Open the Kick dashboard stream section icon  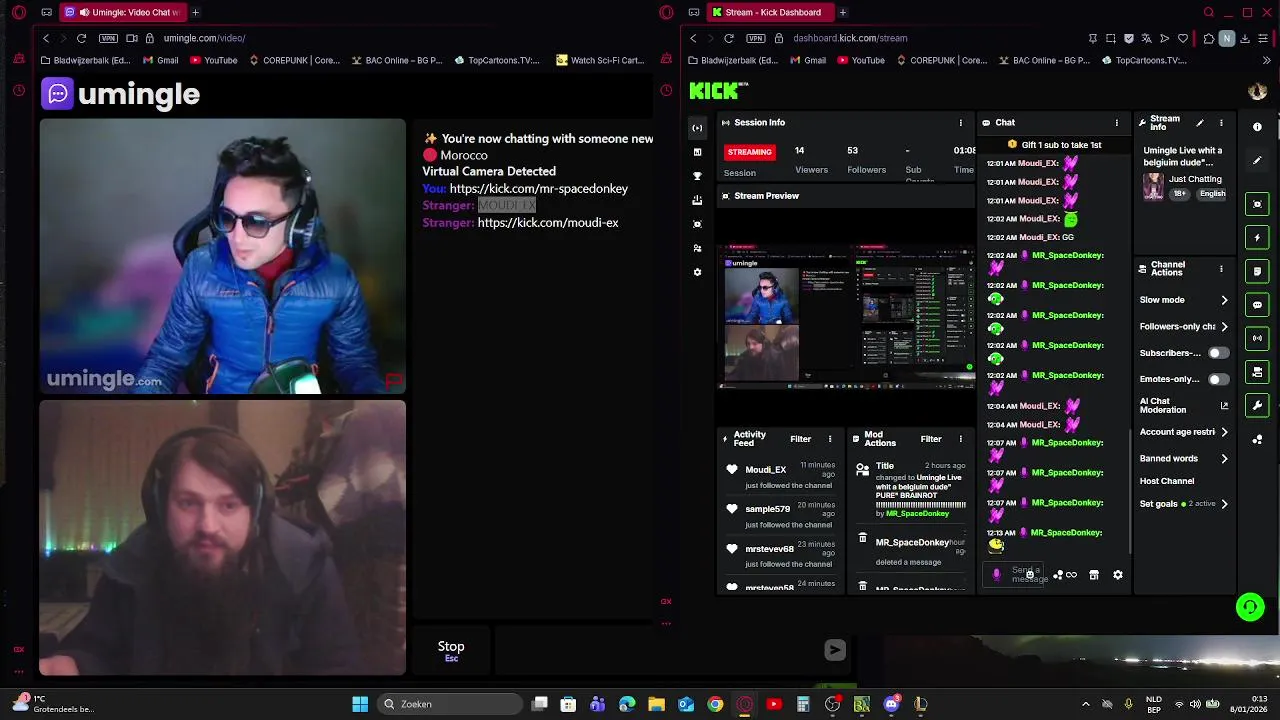click(x=697, y=128)
